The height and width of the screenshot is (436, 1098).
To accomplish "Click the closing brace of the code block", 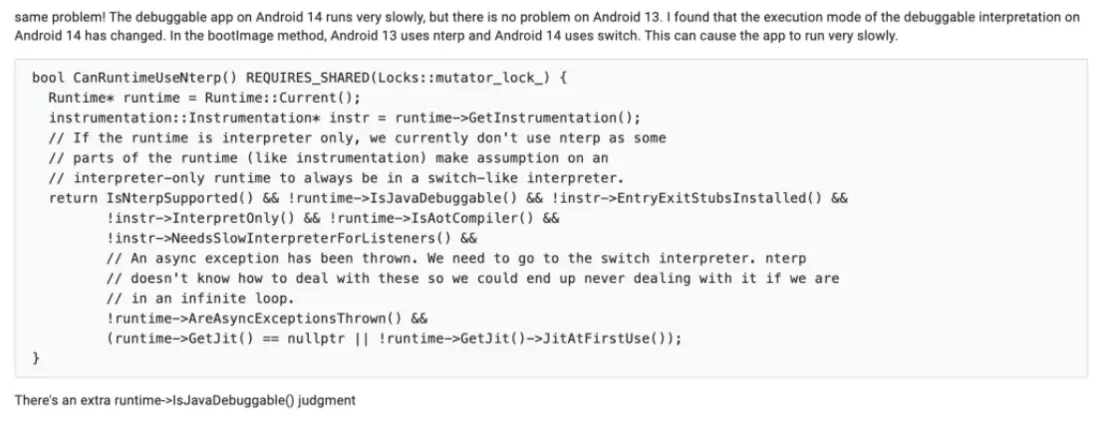I will point(36,357).
